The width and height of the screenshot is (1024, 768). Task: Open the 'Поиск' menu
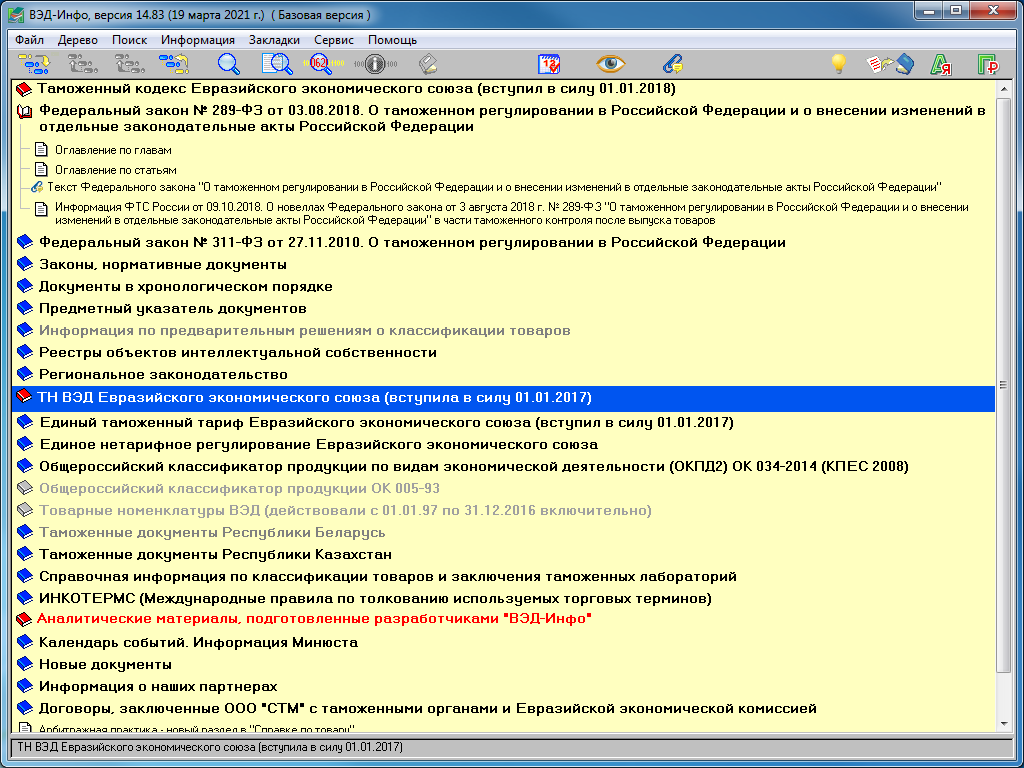[129, 40]
